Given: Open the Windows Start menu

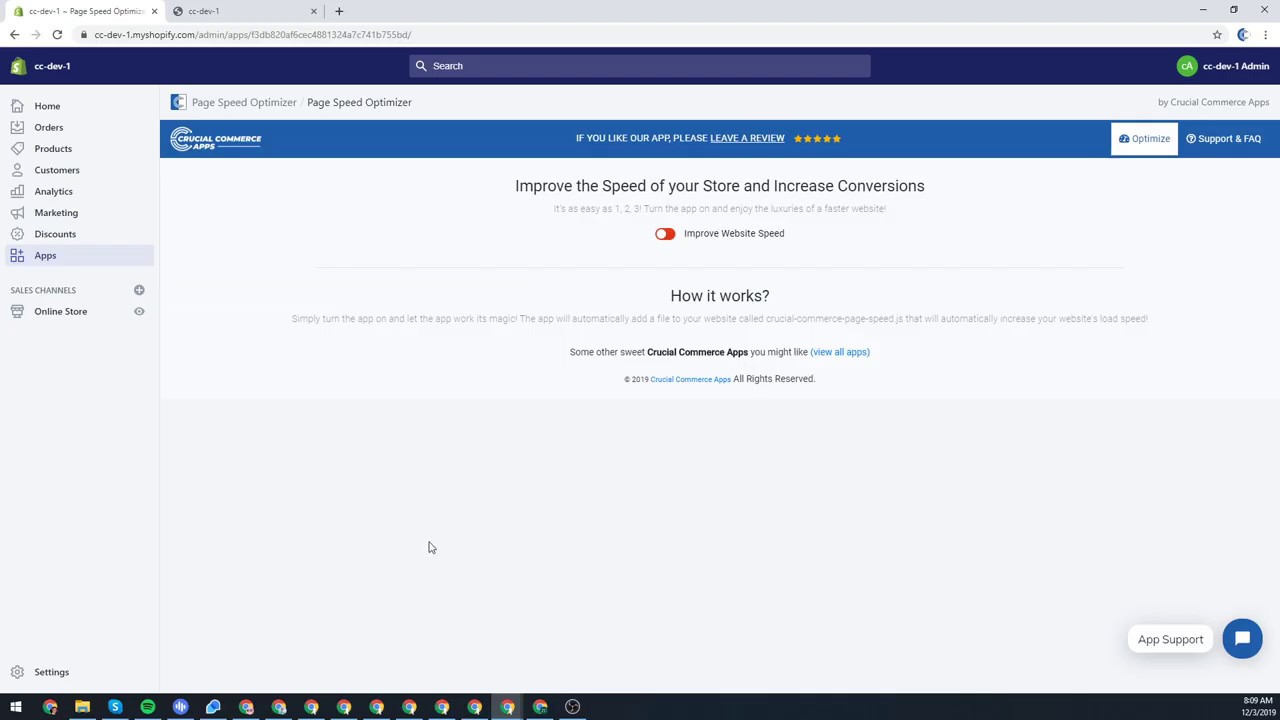Looking at the screenshot, I should coord(16,707).
